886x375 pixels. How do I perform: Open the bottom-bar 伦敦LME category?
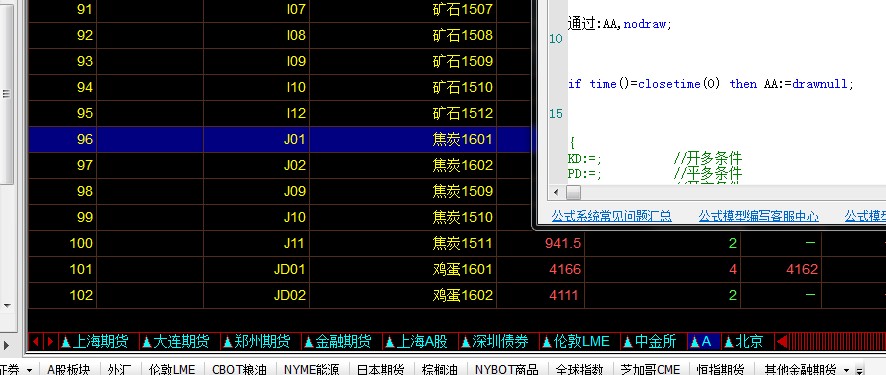(x=171, y=369)
